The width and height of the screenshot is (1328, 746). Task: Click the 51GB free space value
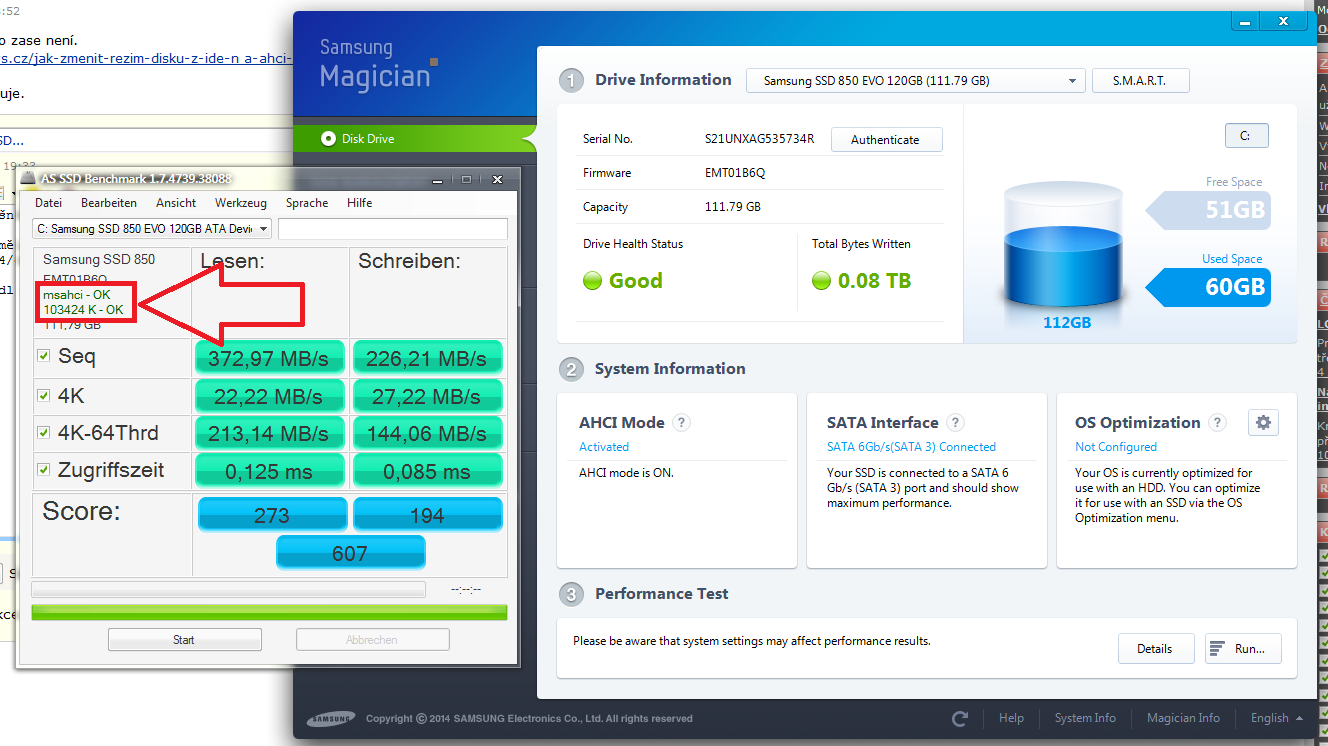click(1235, 210)
